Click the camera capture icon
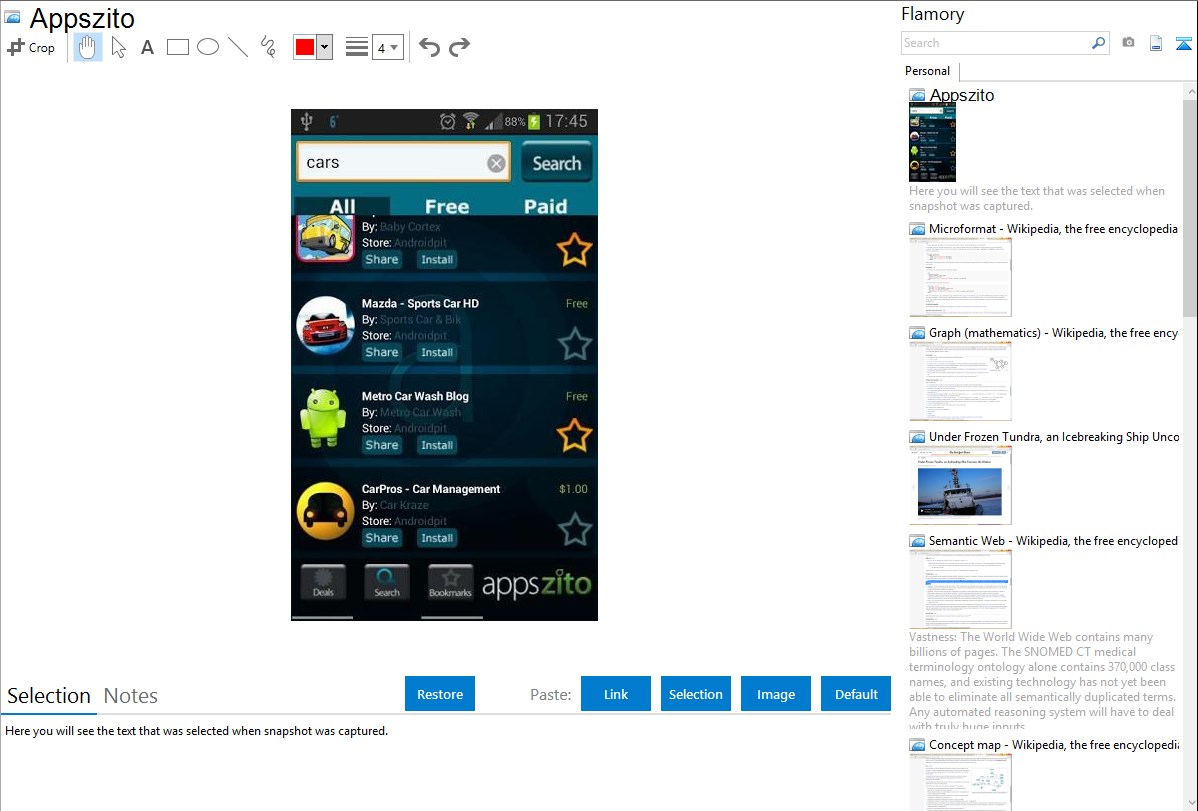1198x811 pixels. [x=1128, y=43]
